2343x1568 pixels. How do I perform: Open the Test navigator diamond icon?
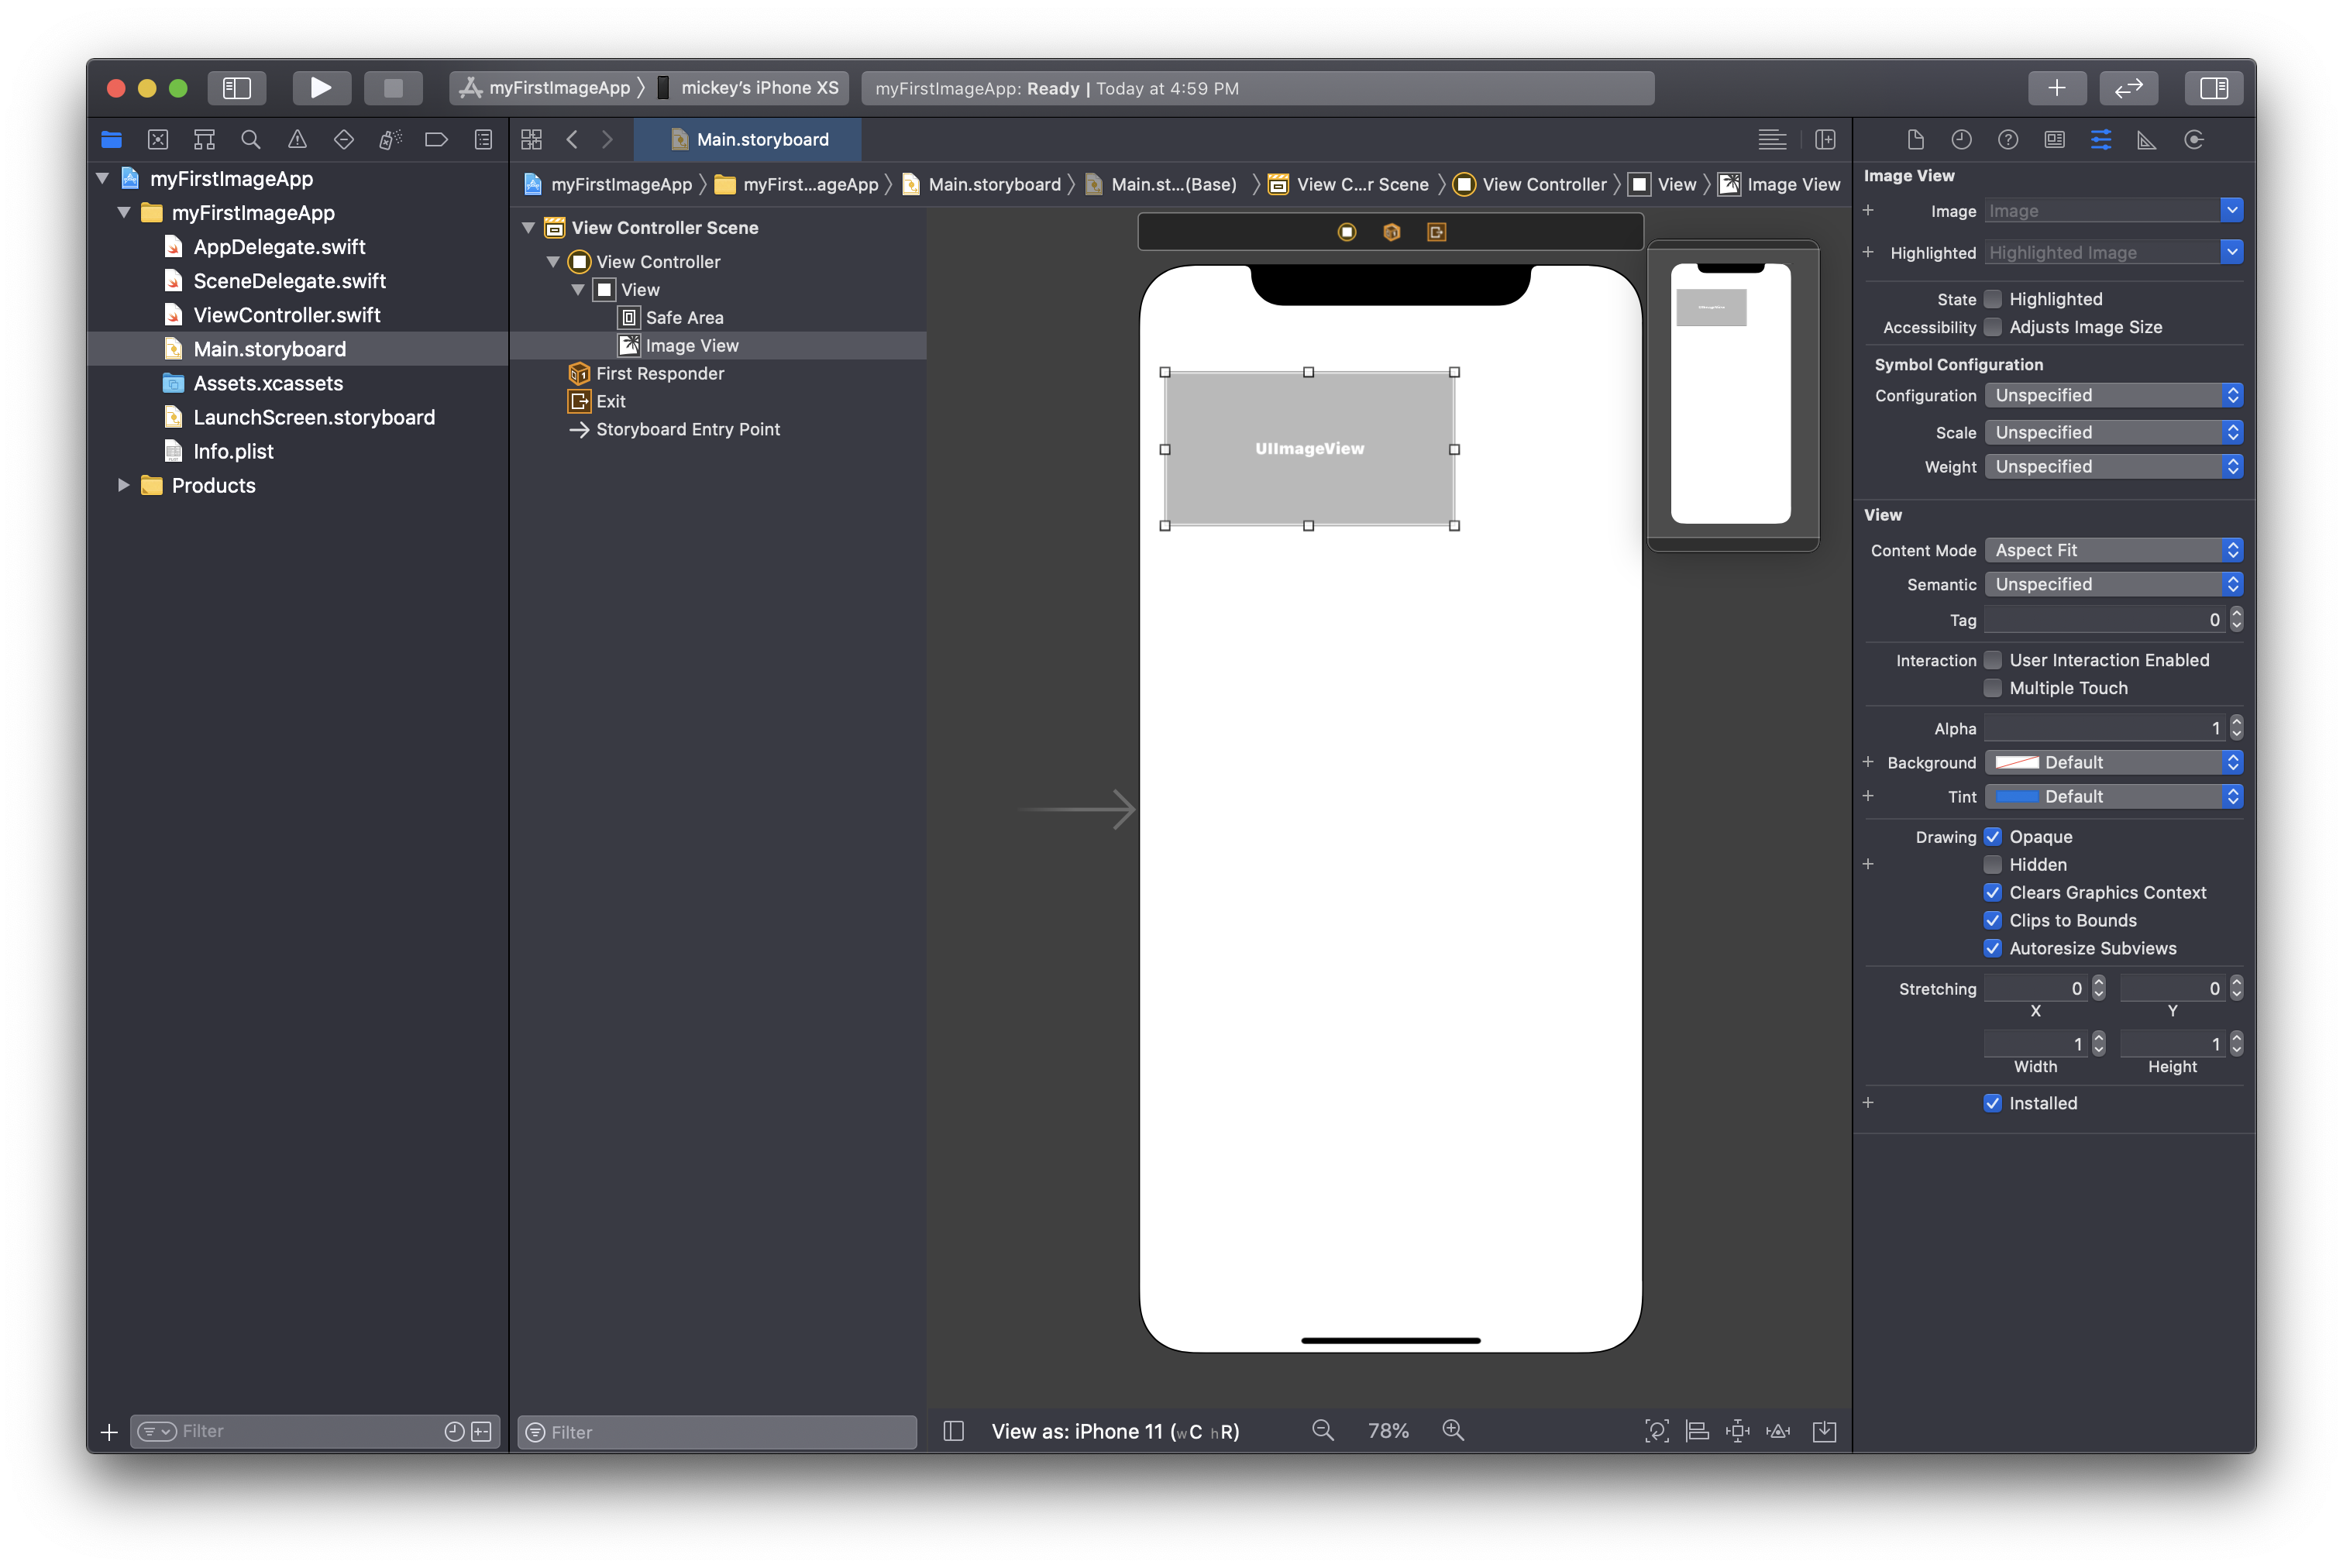[344, 140]
